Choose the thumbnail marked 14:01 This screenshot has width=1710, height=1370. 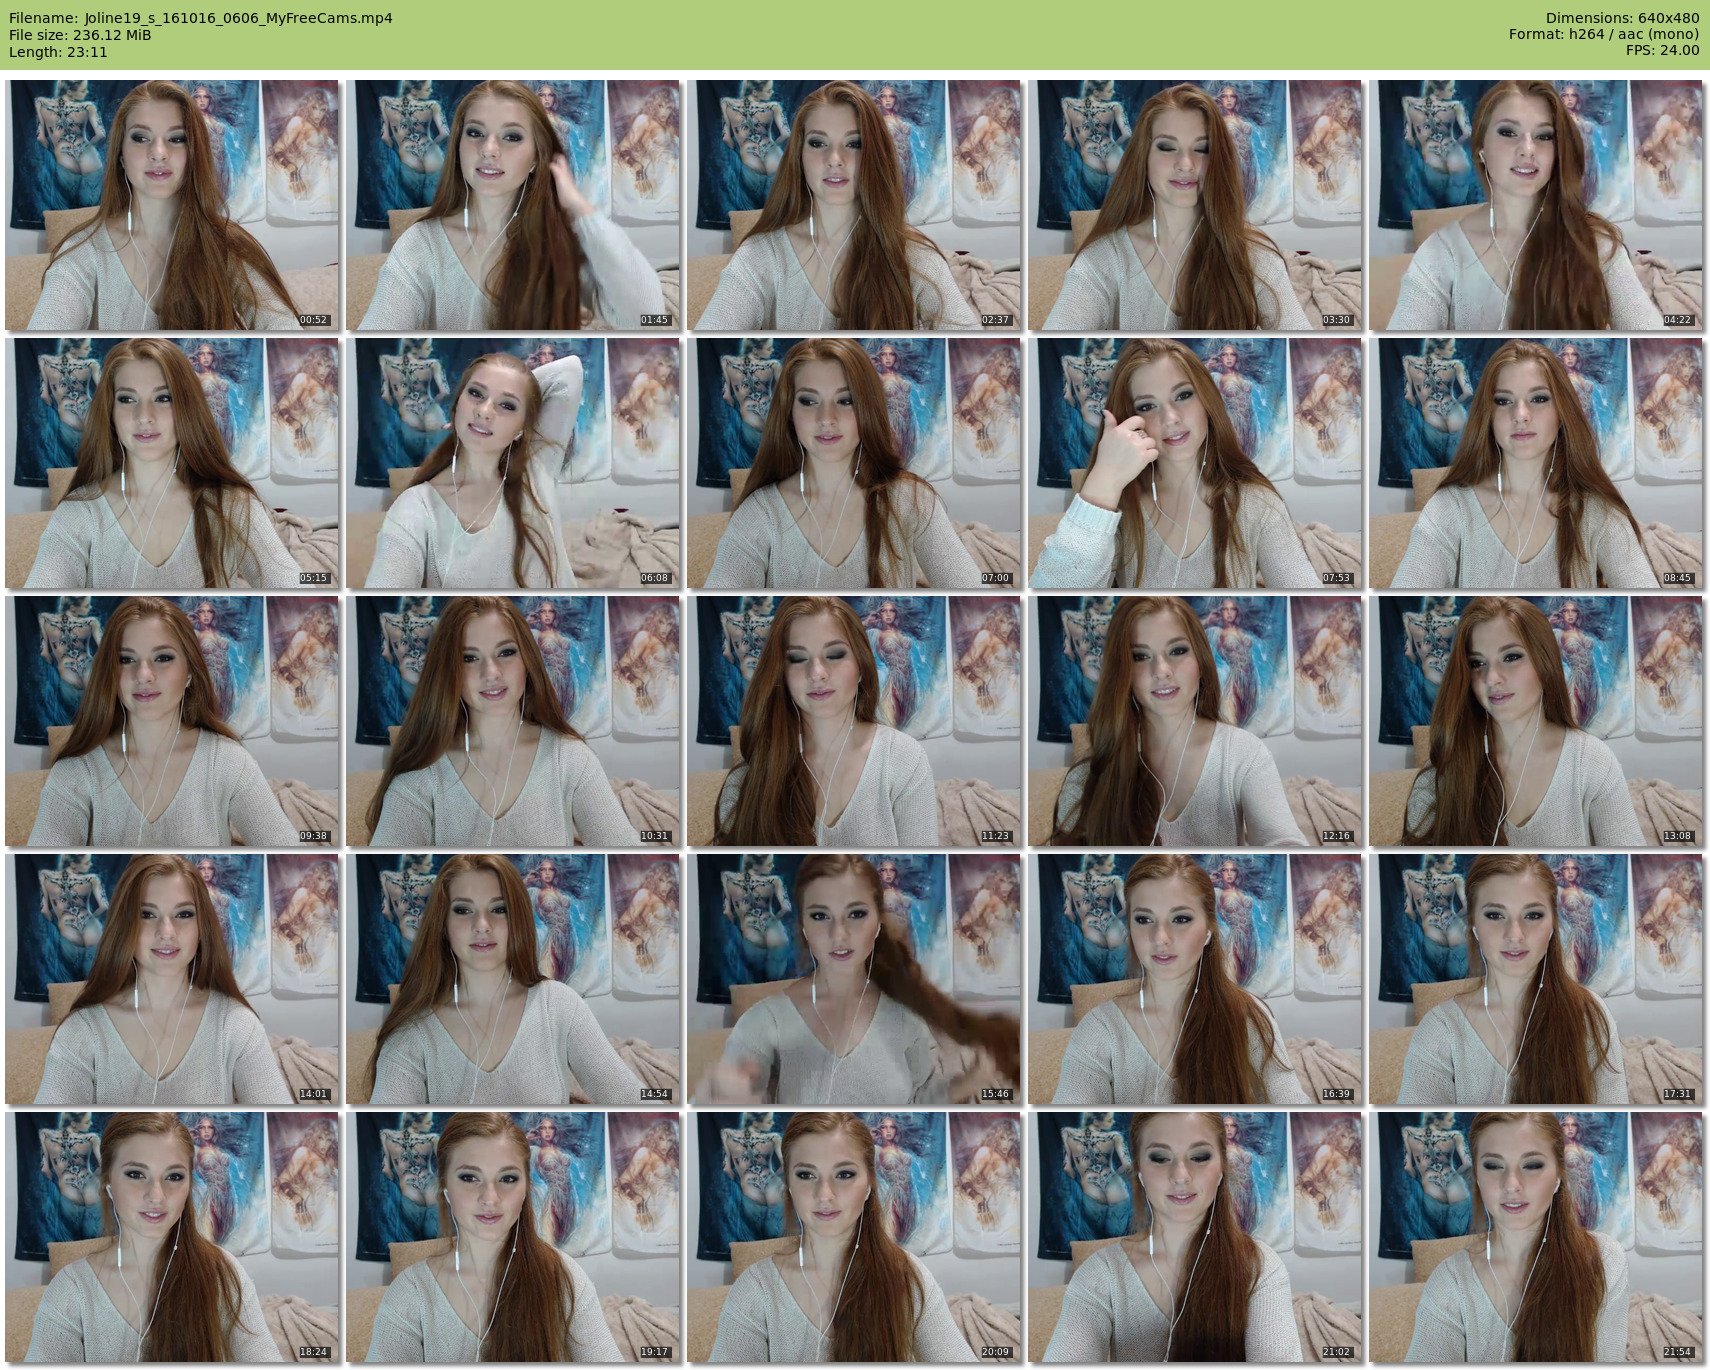pyautogui.click(x=172, y=979)
